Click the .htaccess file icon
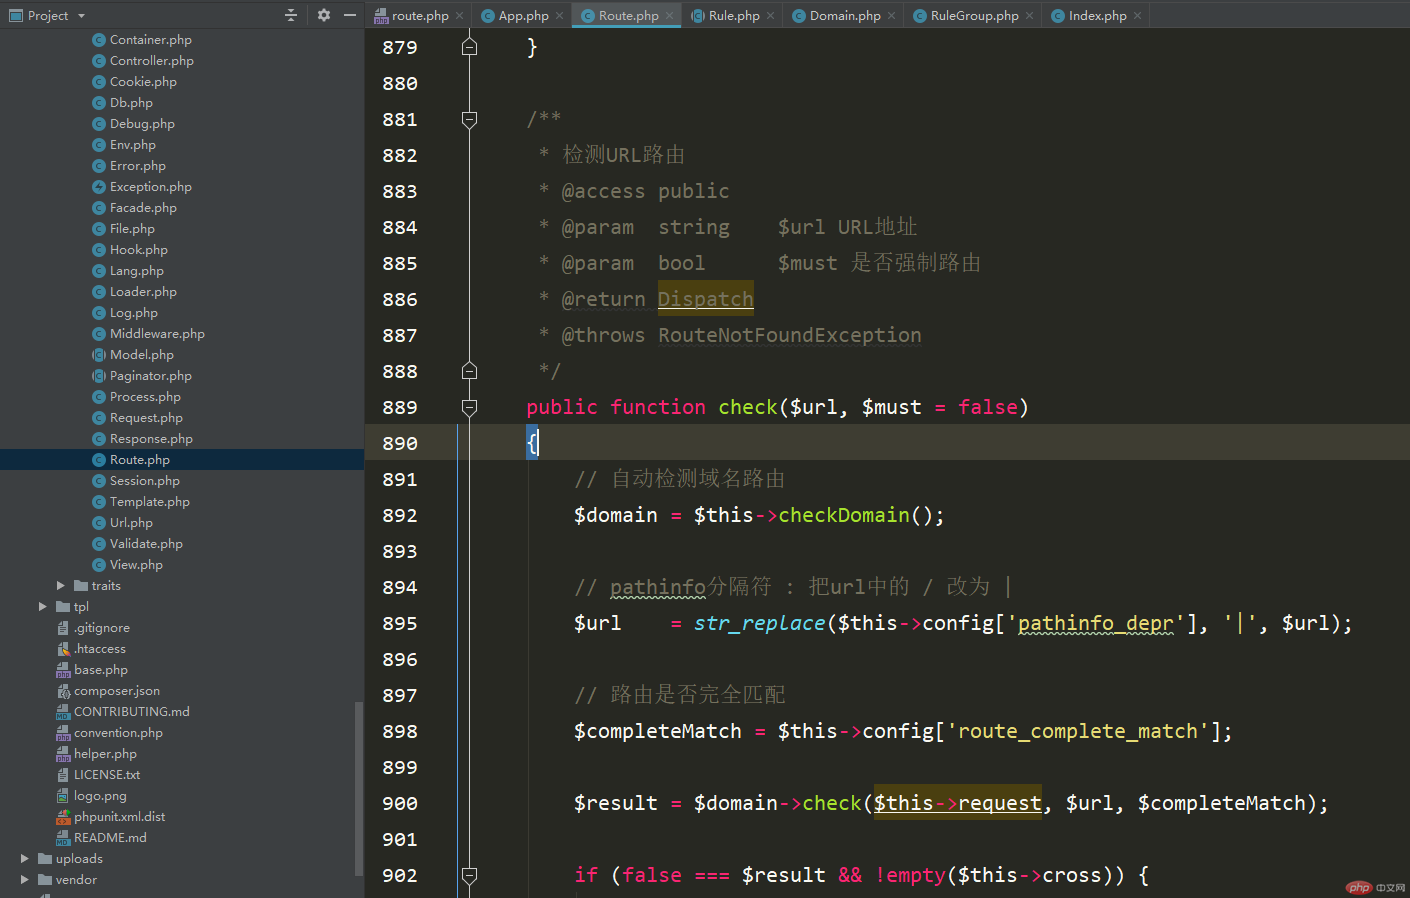Viewport: 1410px width, 898px height. pyautogui.click(x=63, y=649)
